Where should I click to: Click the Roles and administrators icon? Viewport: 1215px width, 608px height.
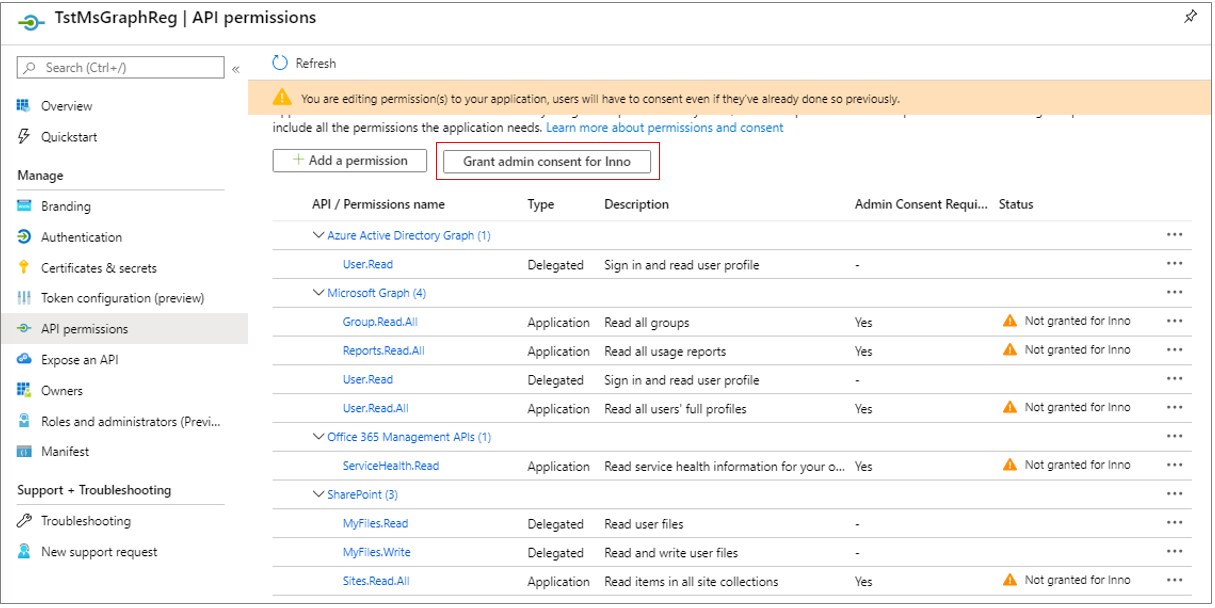click(x=24, y=421)
